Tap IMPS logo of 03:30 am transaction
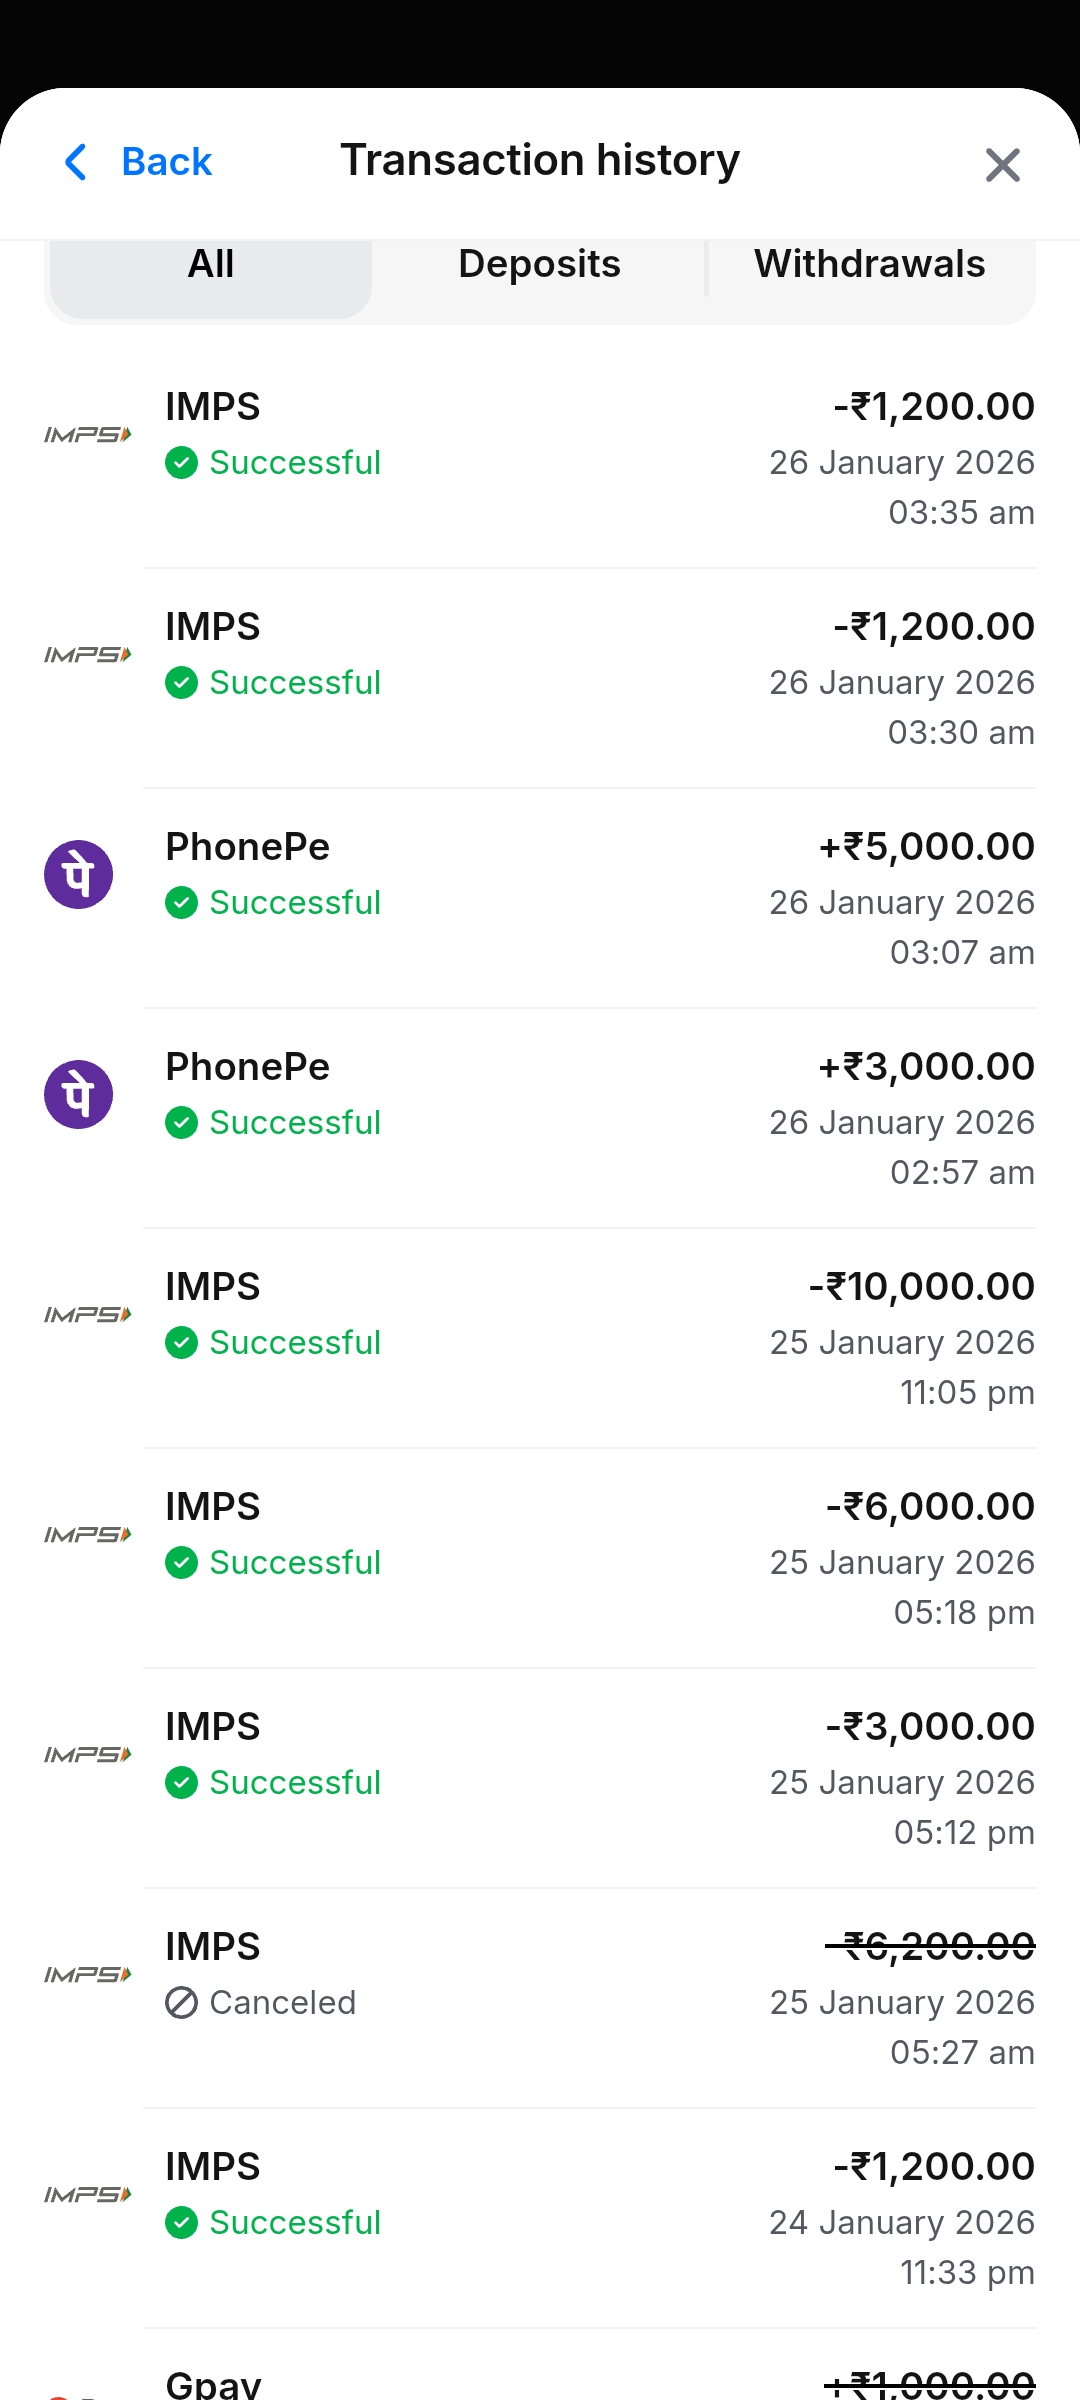This screenshot has width=1080, height=2400. (88, 655)
